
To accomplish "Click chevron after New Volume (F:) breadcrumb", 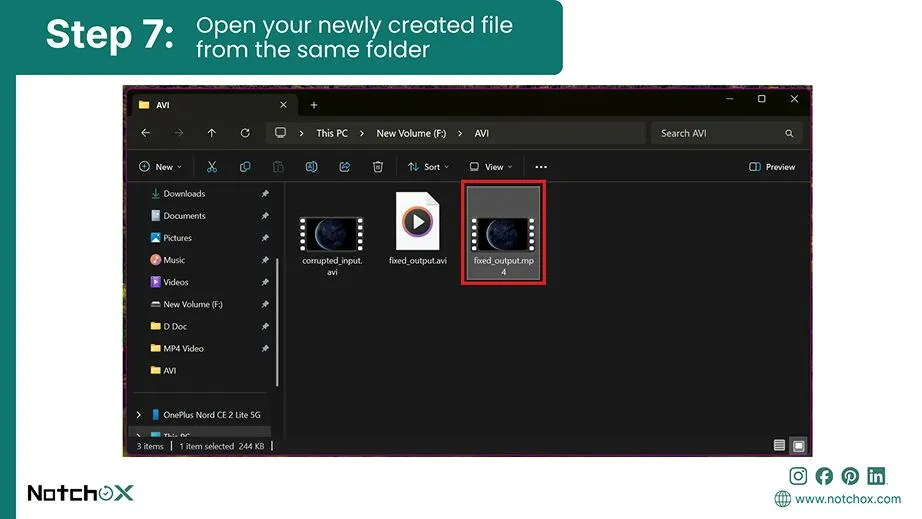I will [460, 133].
